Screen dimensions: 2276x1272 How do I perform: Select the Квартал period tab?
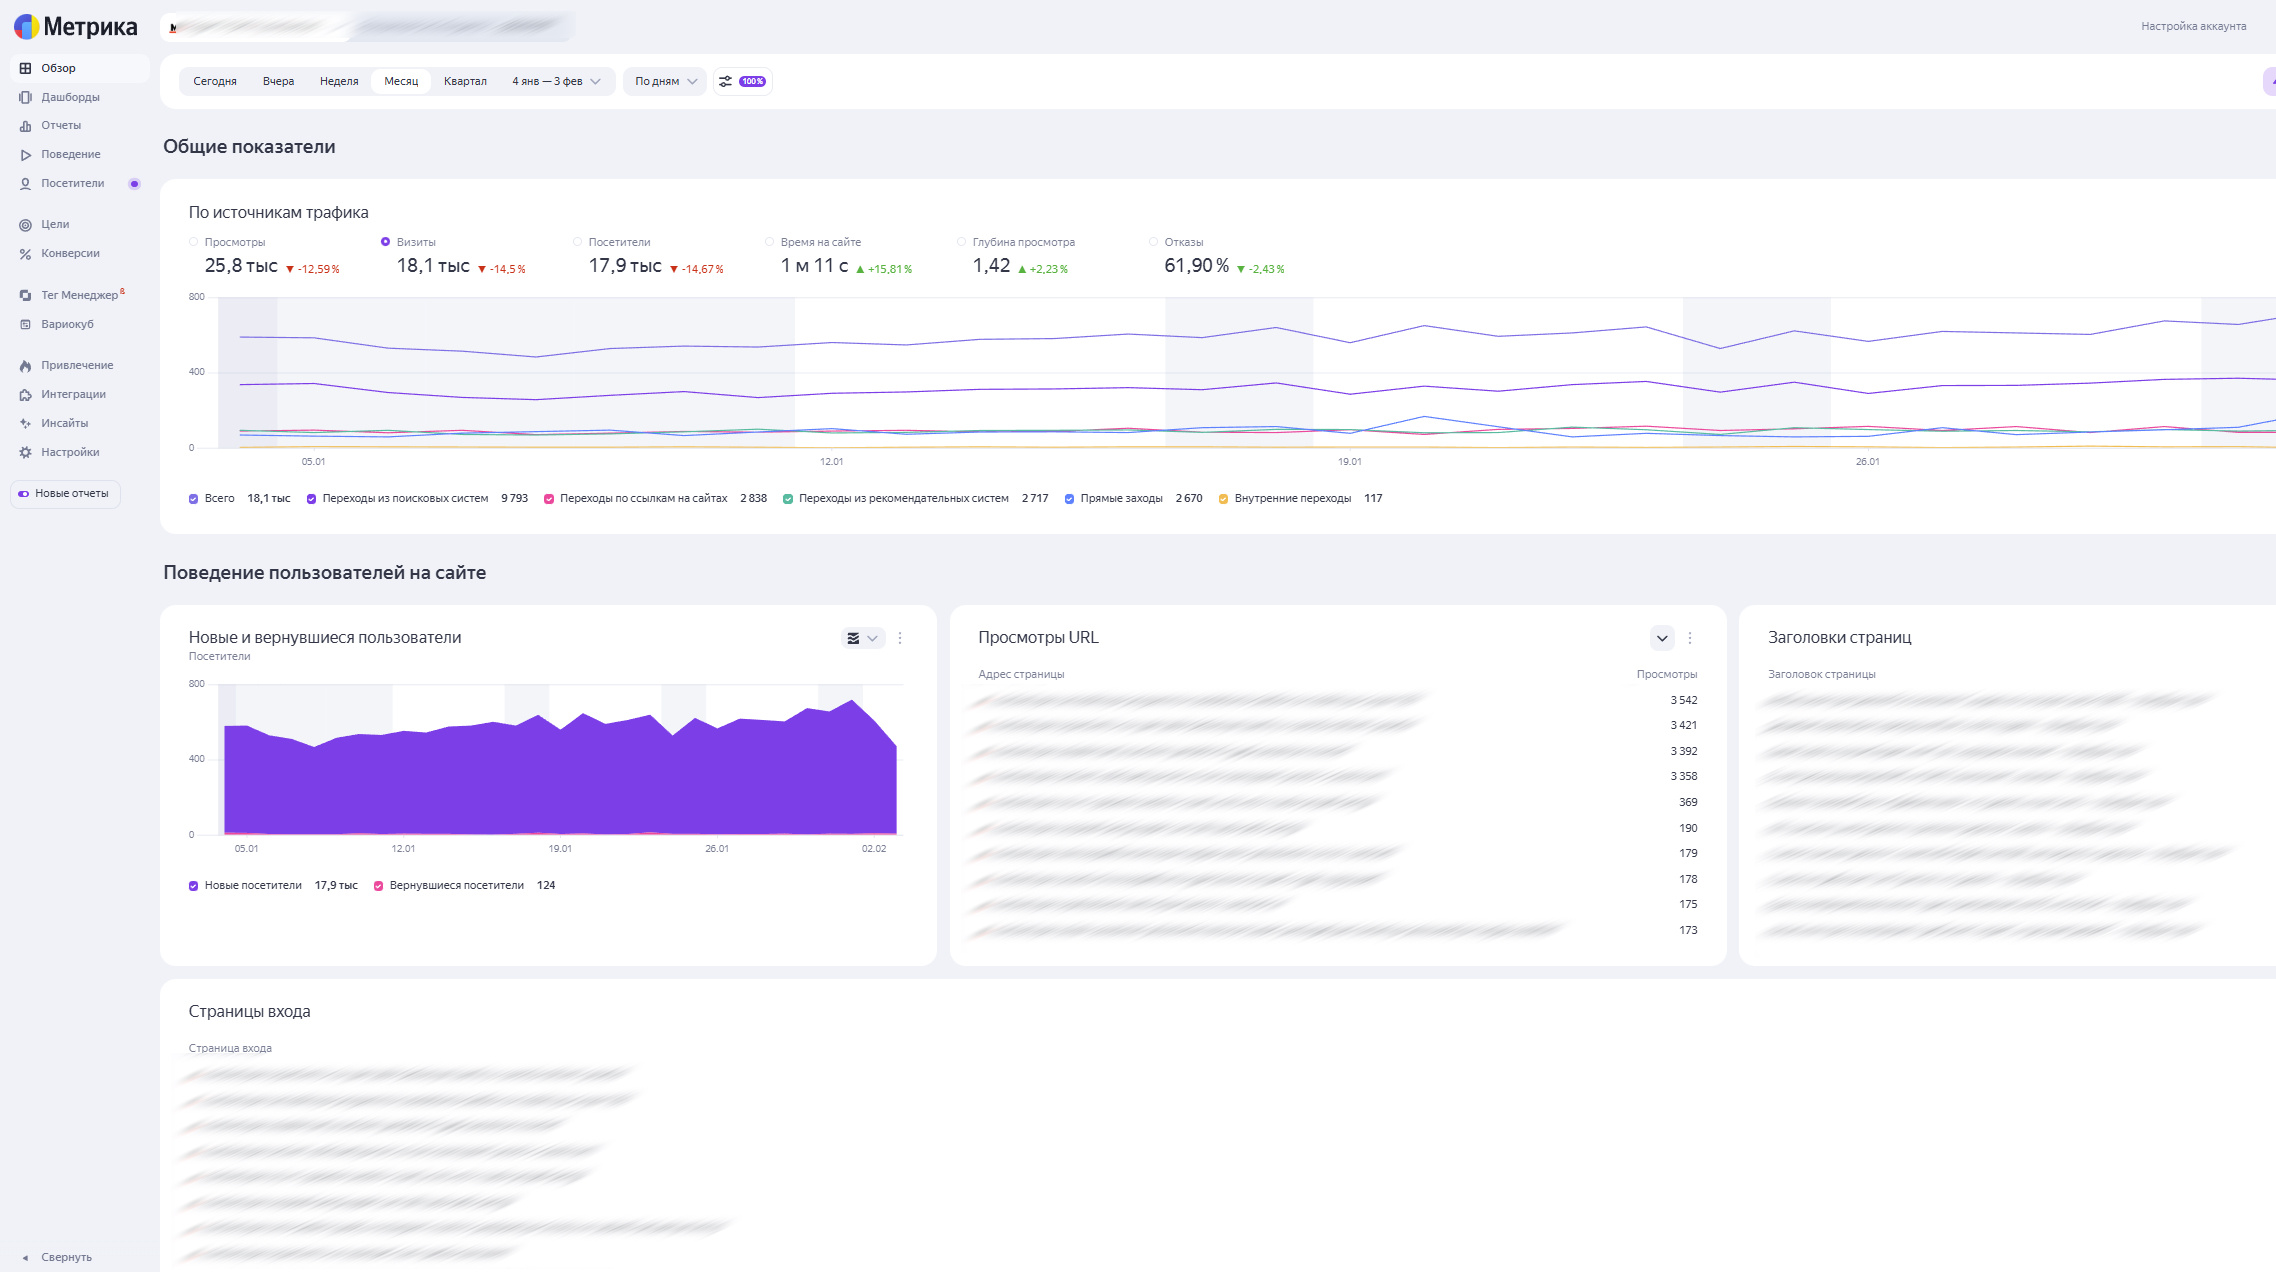coord(465,81)
